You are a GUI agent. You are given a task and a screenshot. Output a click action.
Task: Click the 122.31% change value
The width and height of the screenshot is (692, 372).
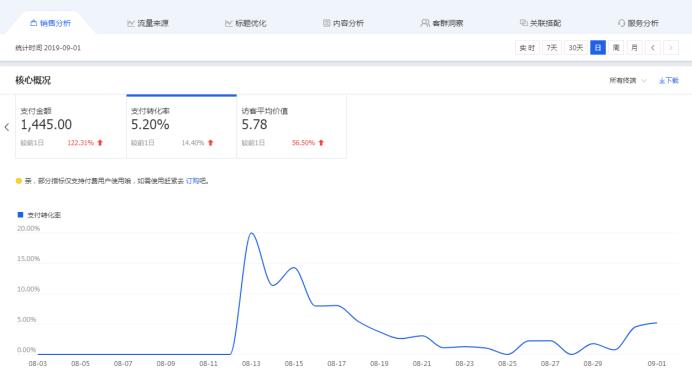[80, 143]
